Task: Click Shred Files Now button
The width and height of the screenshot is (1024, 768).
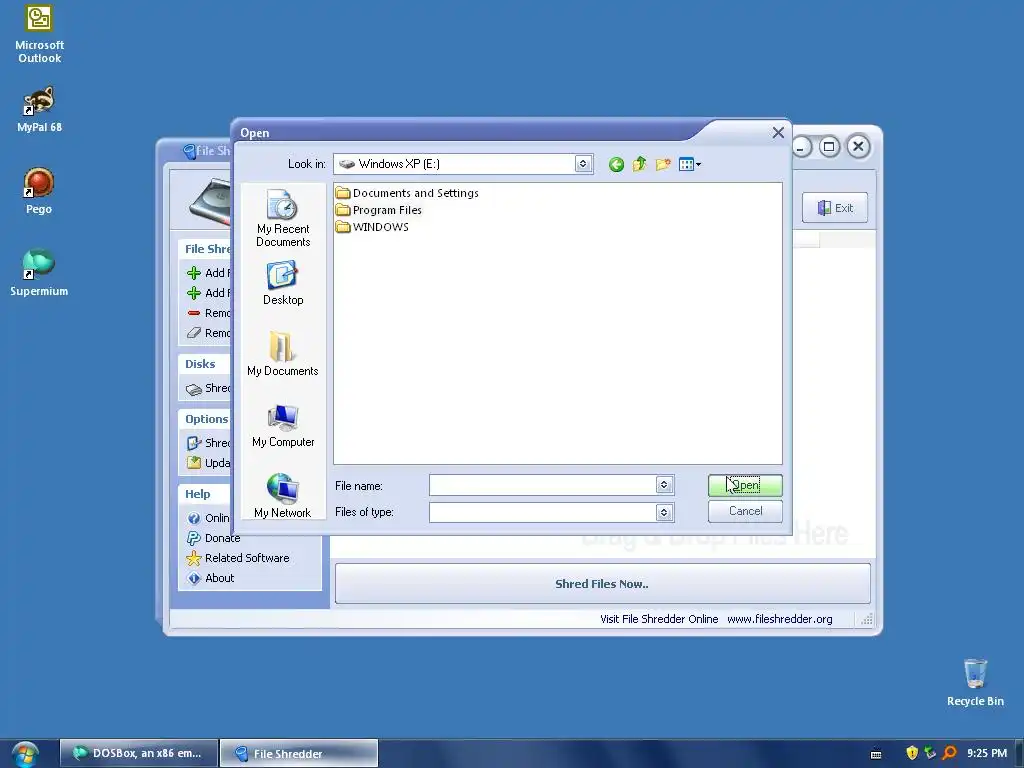Action: click(602, 584)
